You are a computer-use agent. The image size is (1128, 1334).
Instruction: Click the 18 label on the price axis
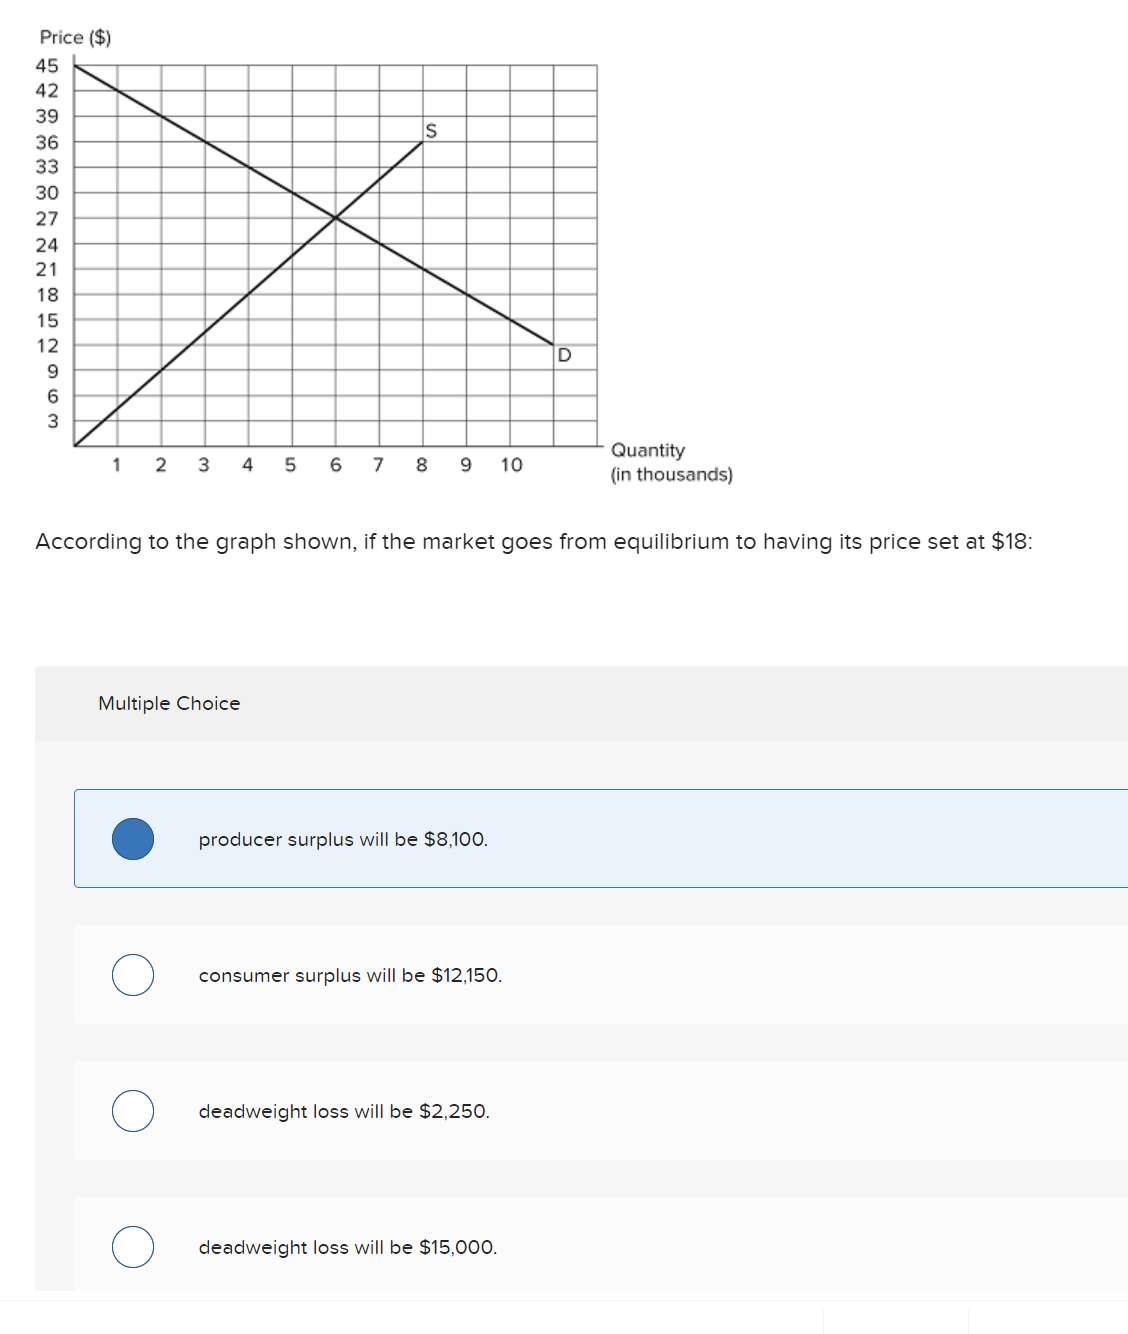pos(45,294)
